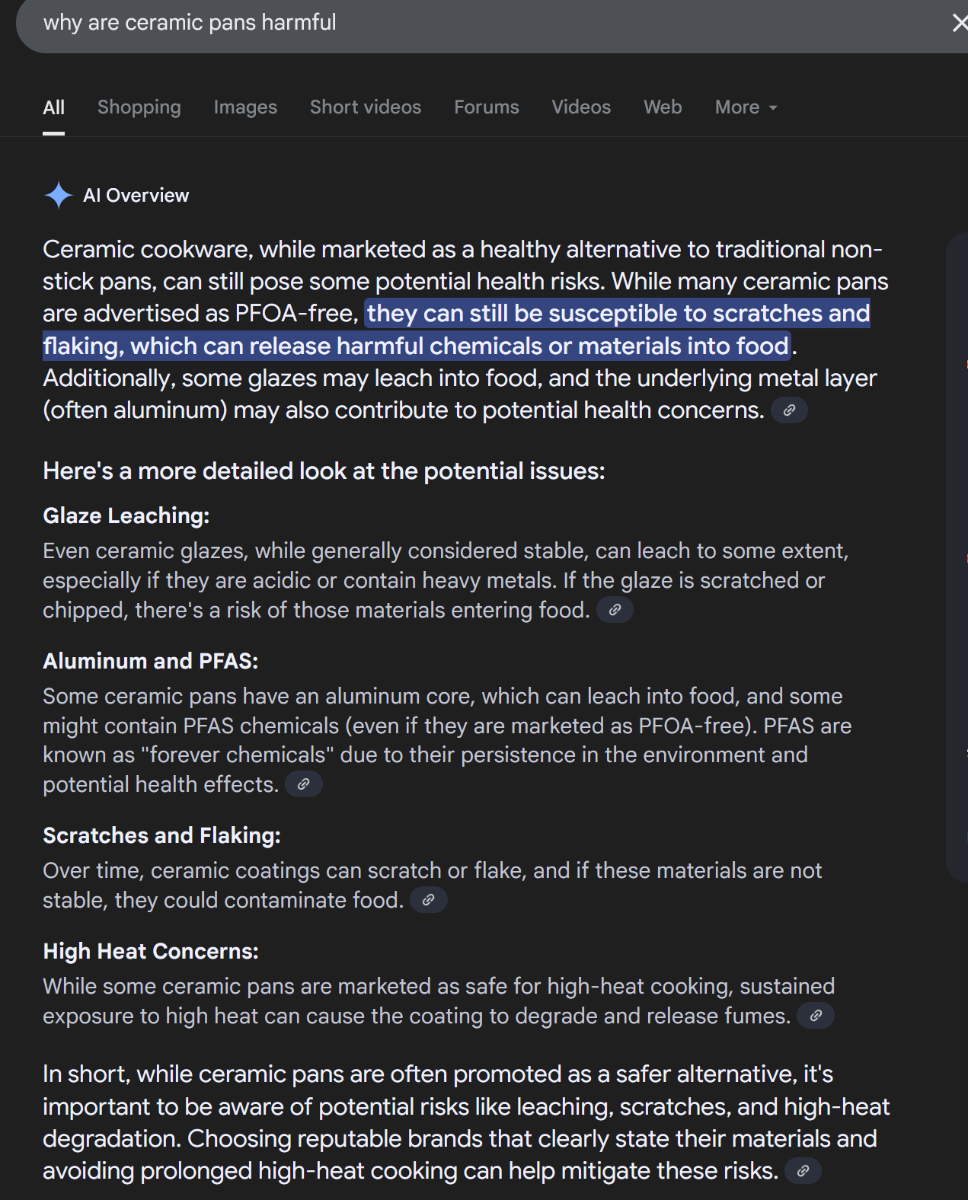Select the Forums tab
The width and height of the screenshot is (968, 1200).
pyautogui.click(x=486, y=108)
